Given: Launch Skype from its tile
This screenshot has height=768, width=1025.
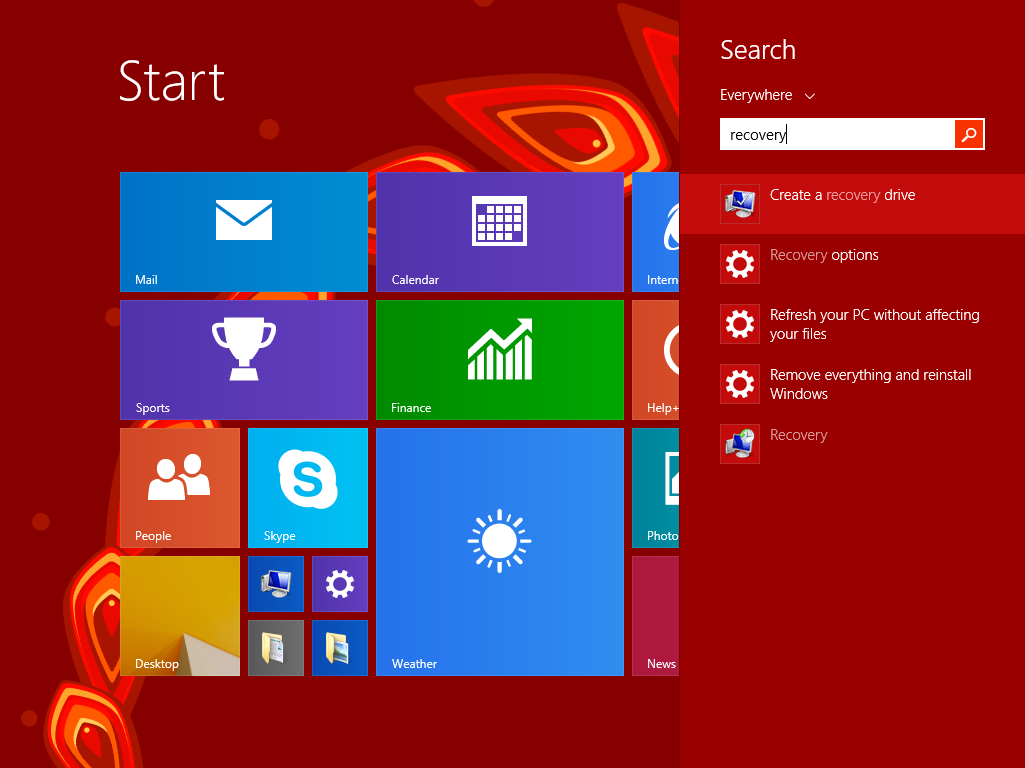Looking at the screenshot, I should point(307,488).
